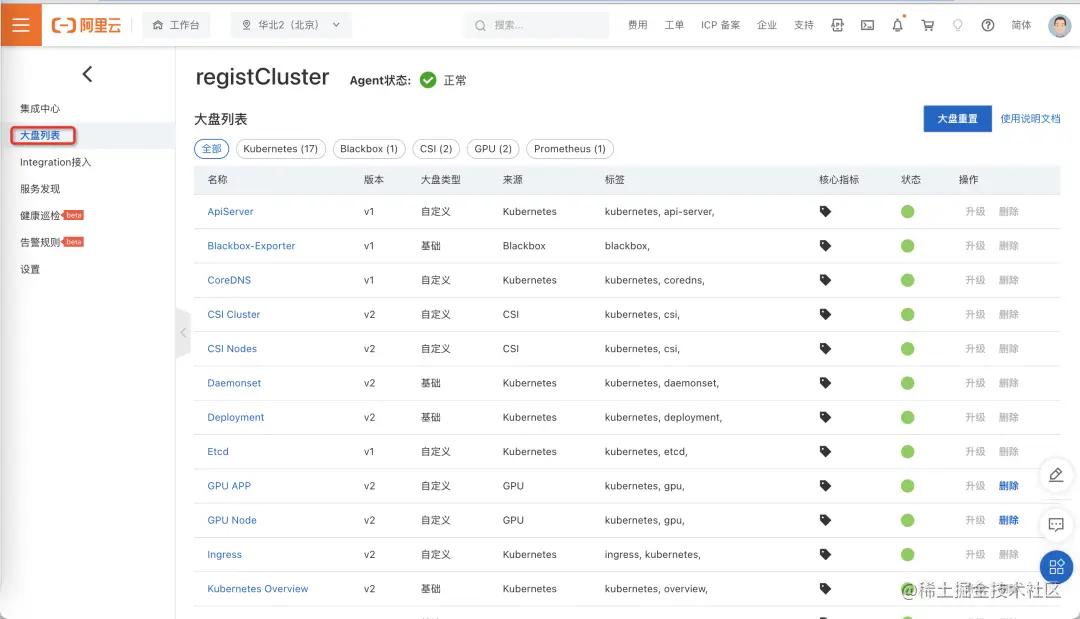Image resolution: width=1080 pixels, height=619 pixels.
Task: Click the green status dot for Ingress
Action: pos(907,554)
